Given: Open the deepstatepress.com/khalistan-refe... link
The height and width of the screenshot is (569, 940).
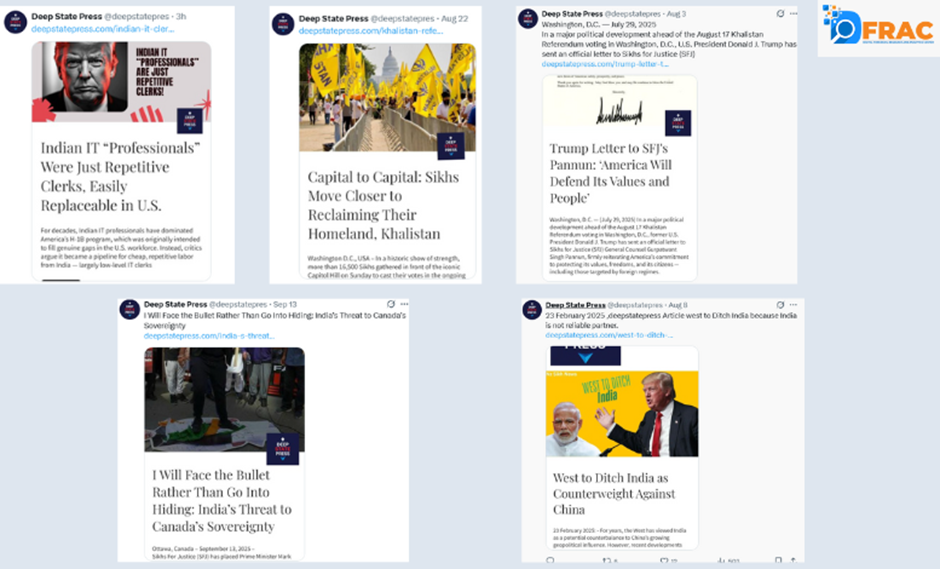Looking at the screenshot, I should coord(370,31).
